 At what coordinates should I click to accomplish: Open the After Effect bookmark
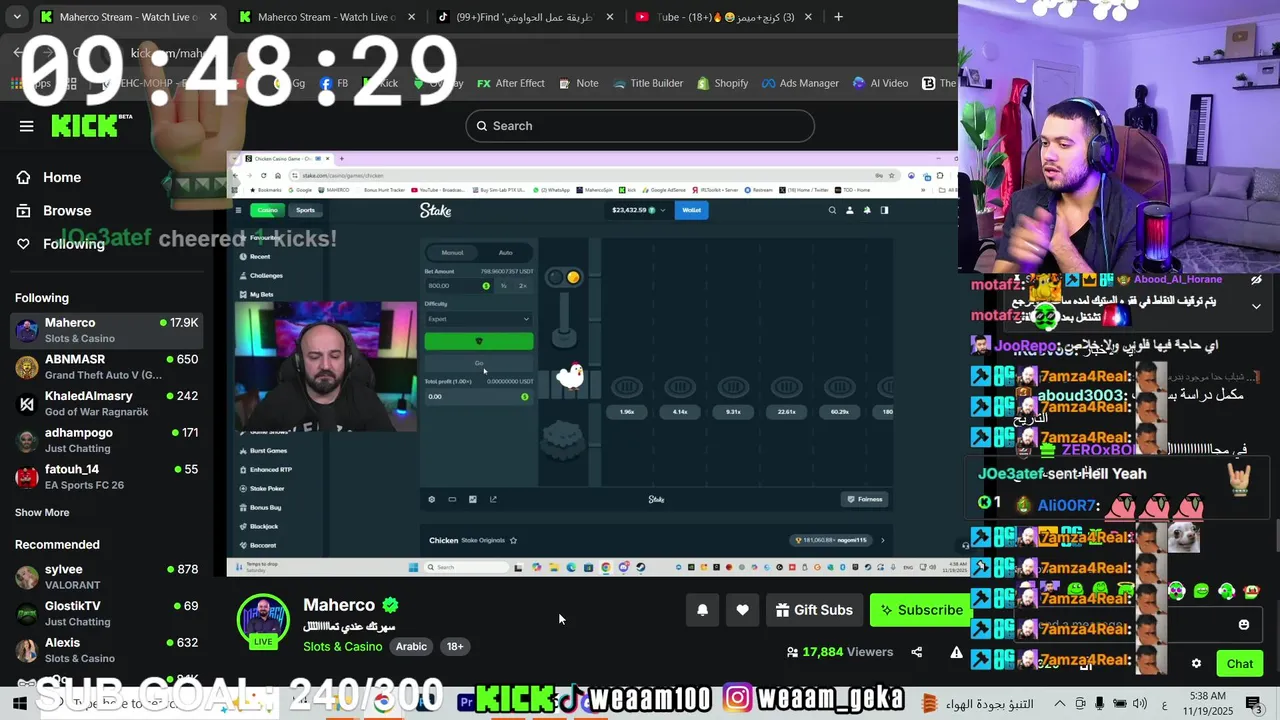tap(511, 83)
